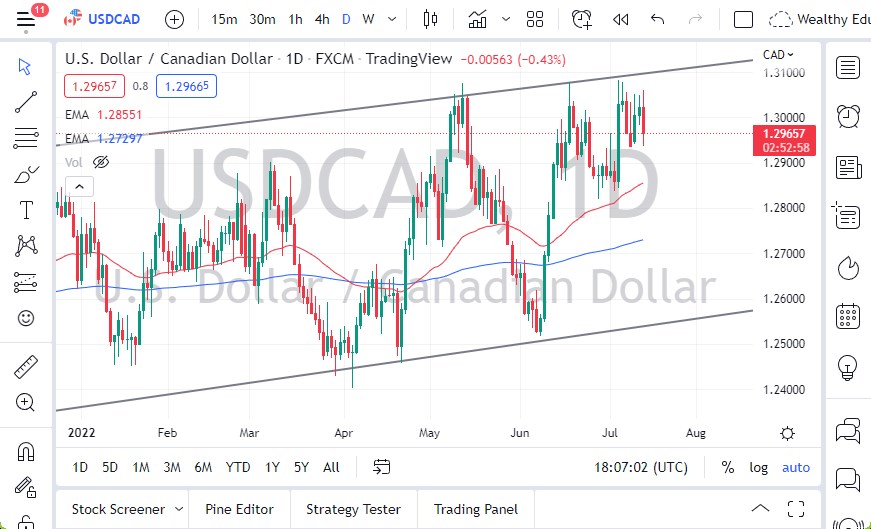Open the main hamburger menu
The height and width of the screenshot is (529, 871).
point(26,20)
